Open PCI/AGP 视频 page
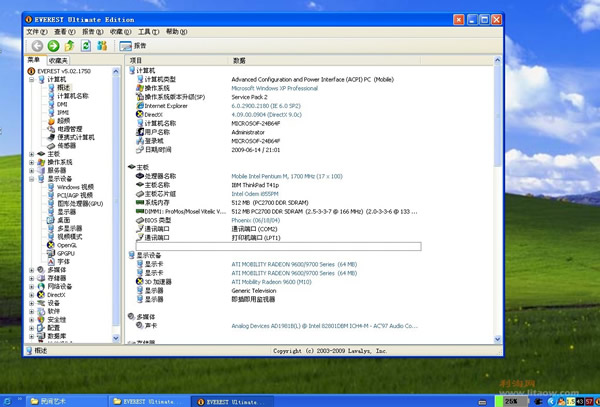 75,195
